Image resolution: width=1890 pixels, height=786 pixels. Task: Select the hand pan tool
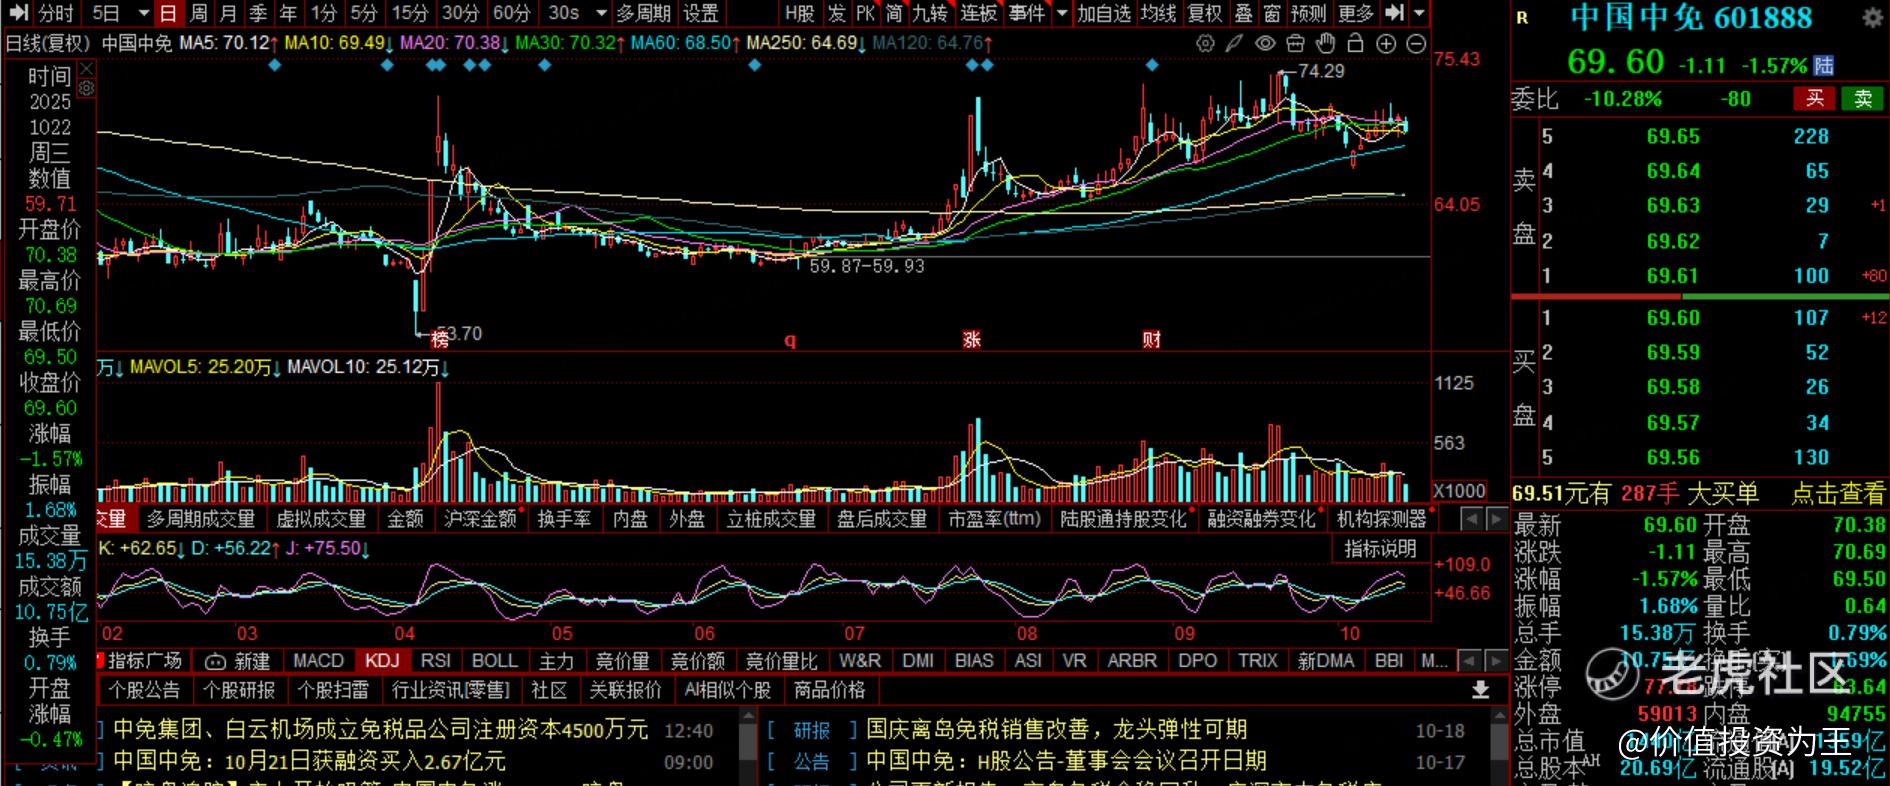coord(1325,43)
